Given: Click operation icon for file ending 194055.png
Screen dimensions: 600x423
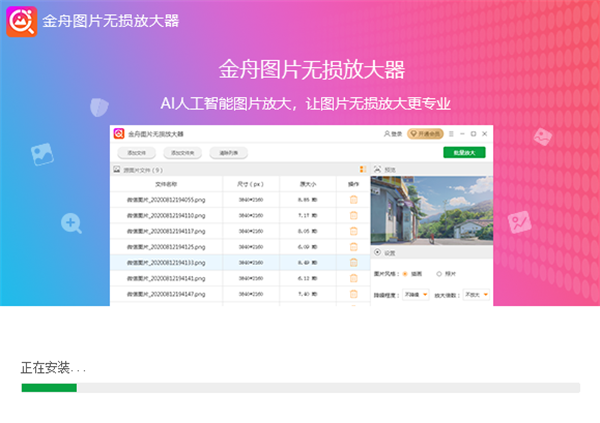Looking at the screenshot, I should [353, 200].
